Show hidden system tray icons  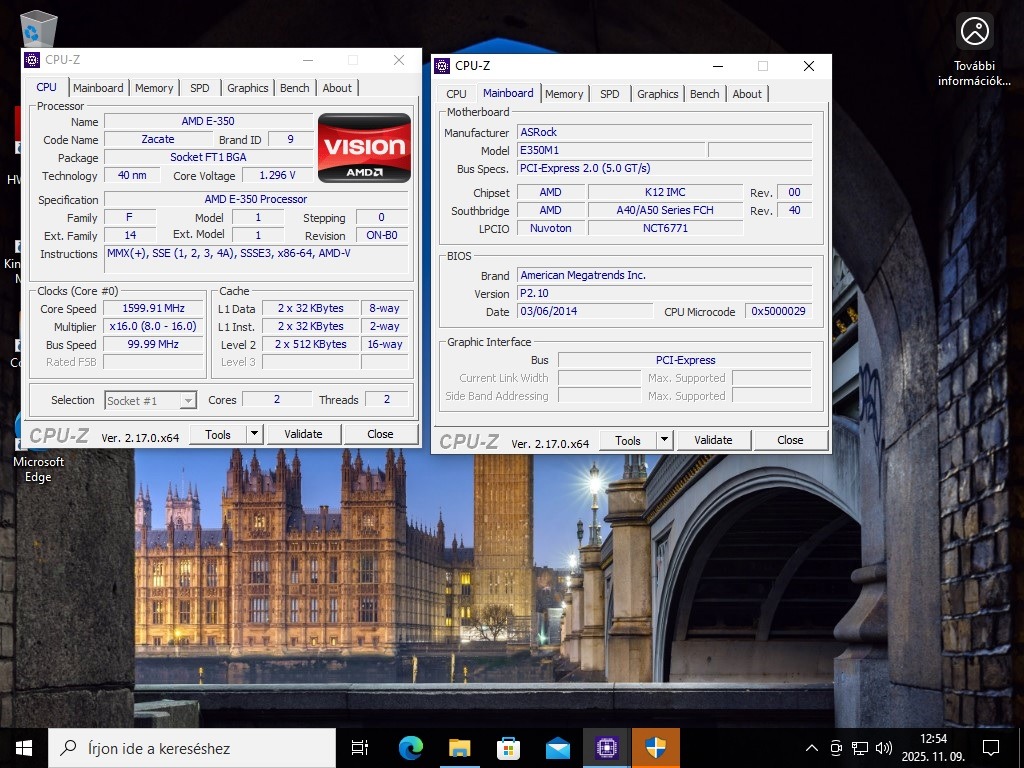[813, 748]
